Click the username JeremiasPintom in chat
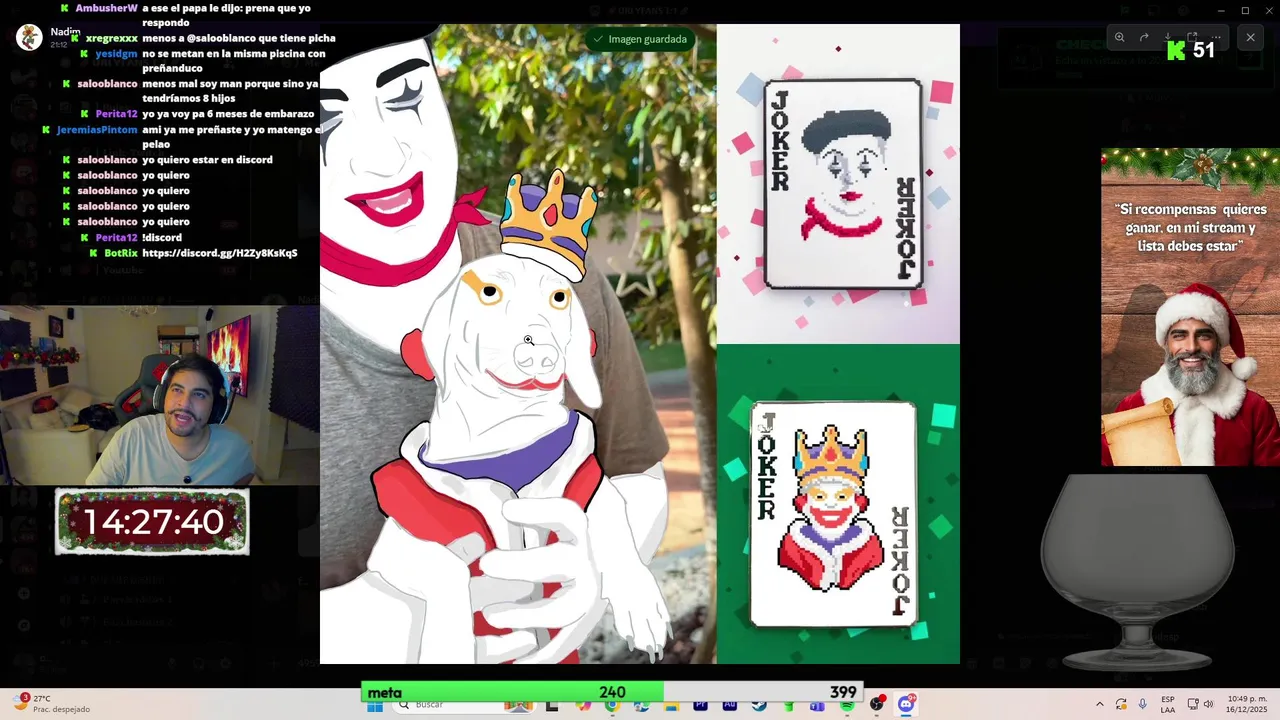Viewport: 1280px width, 720px height. tap(97, 130)
